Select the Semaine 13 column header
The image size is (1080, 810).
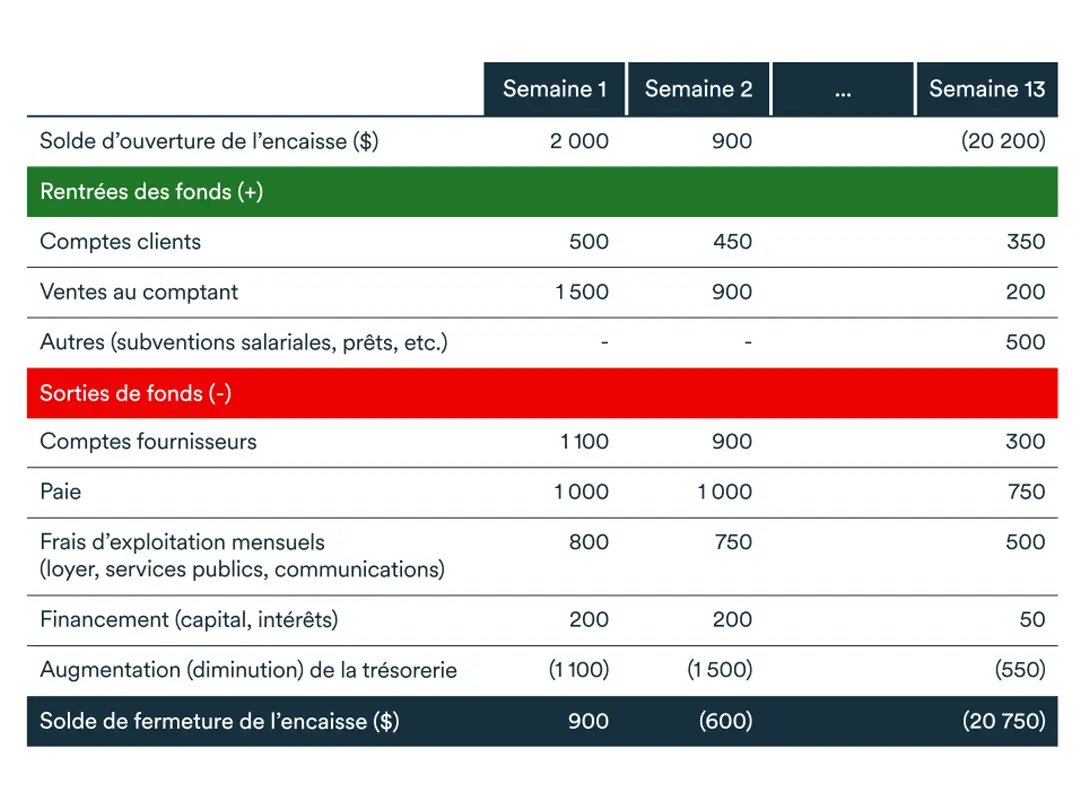986,89
